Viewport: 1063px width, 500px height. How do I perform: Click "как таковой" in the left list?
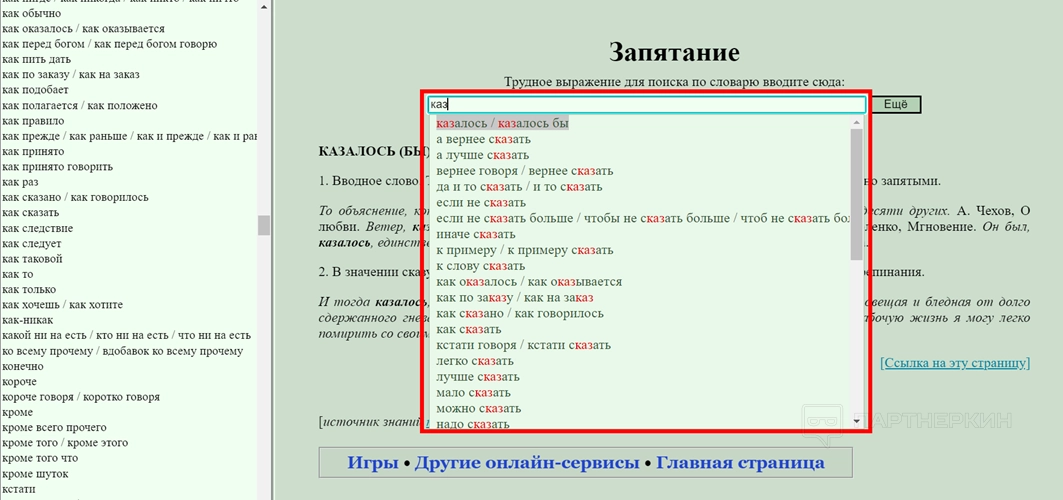pyautogui.click(x=33, y=259)
